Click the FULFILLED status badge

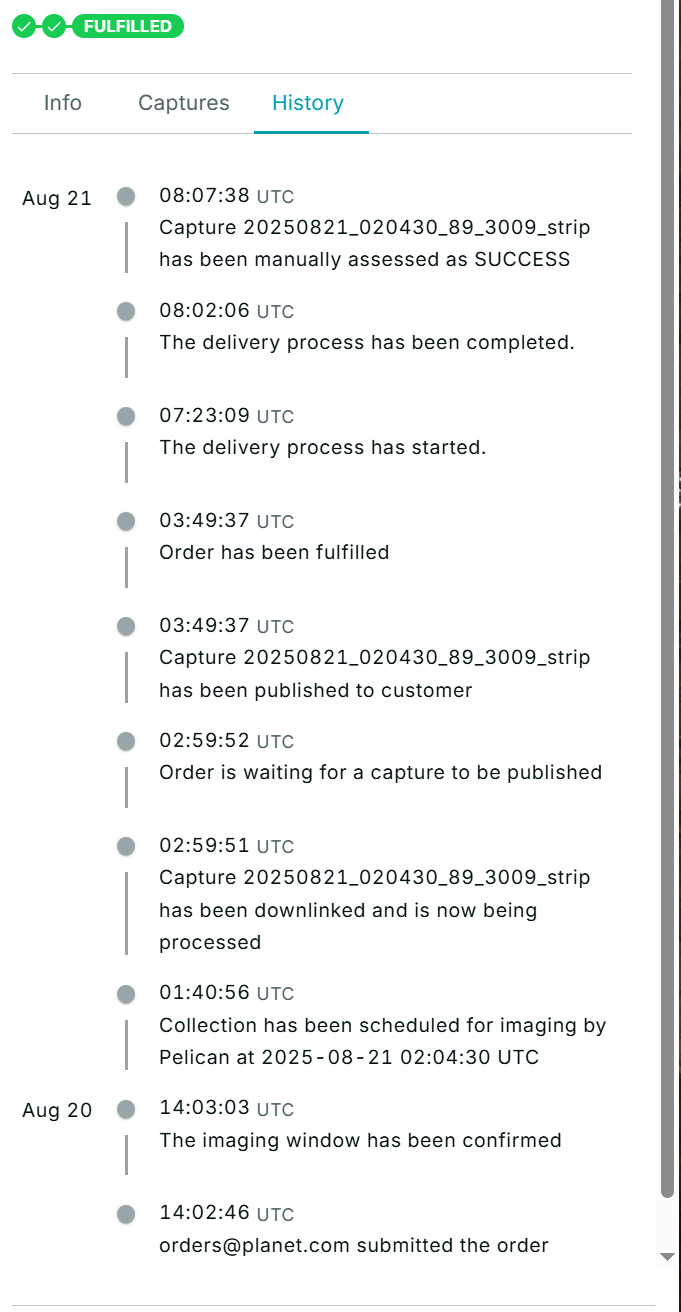128,27
